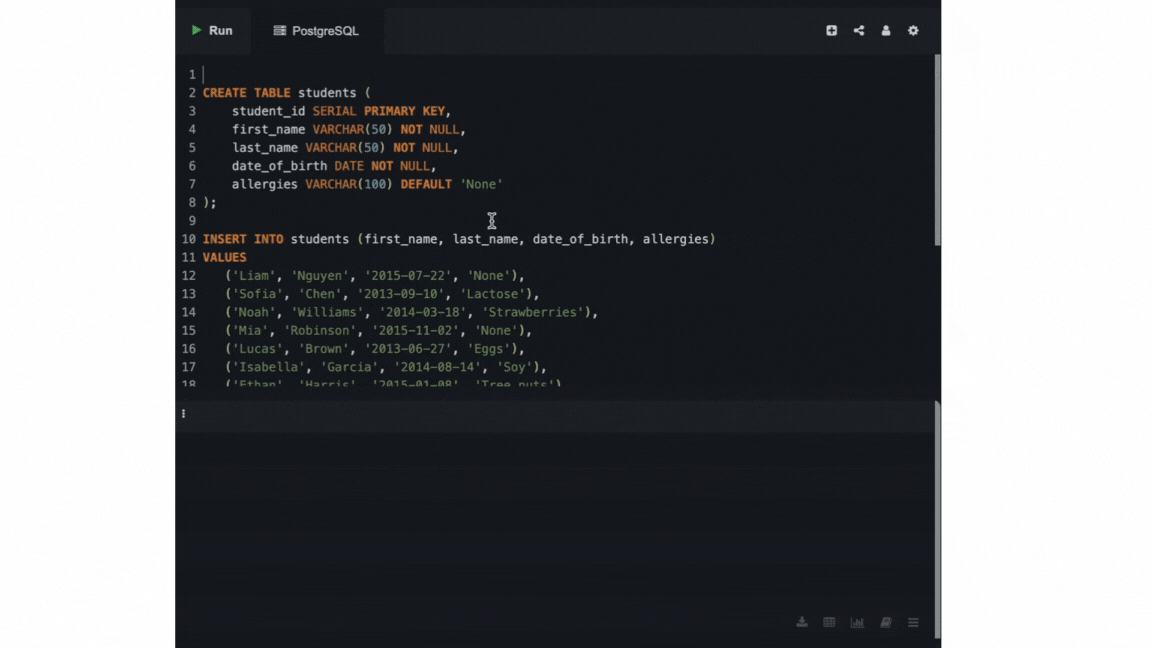Image resolution: width=1152 pixels, height=648 pixels.
Task: Click 'Williams' on line 14
Action: [x=327, y=313]
